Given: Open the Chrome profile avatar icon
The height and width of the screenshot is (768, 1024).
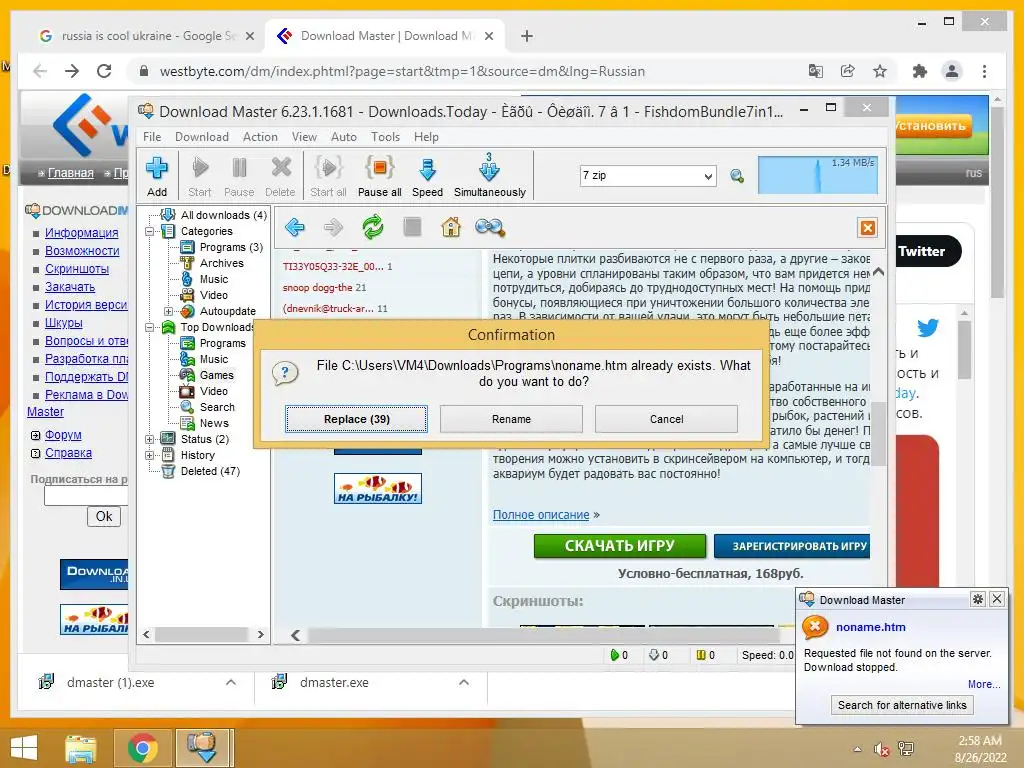Looking at the screenshot, I should pos(952,71).
